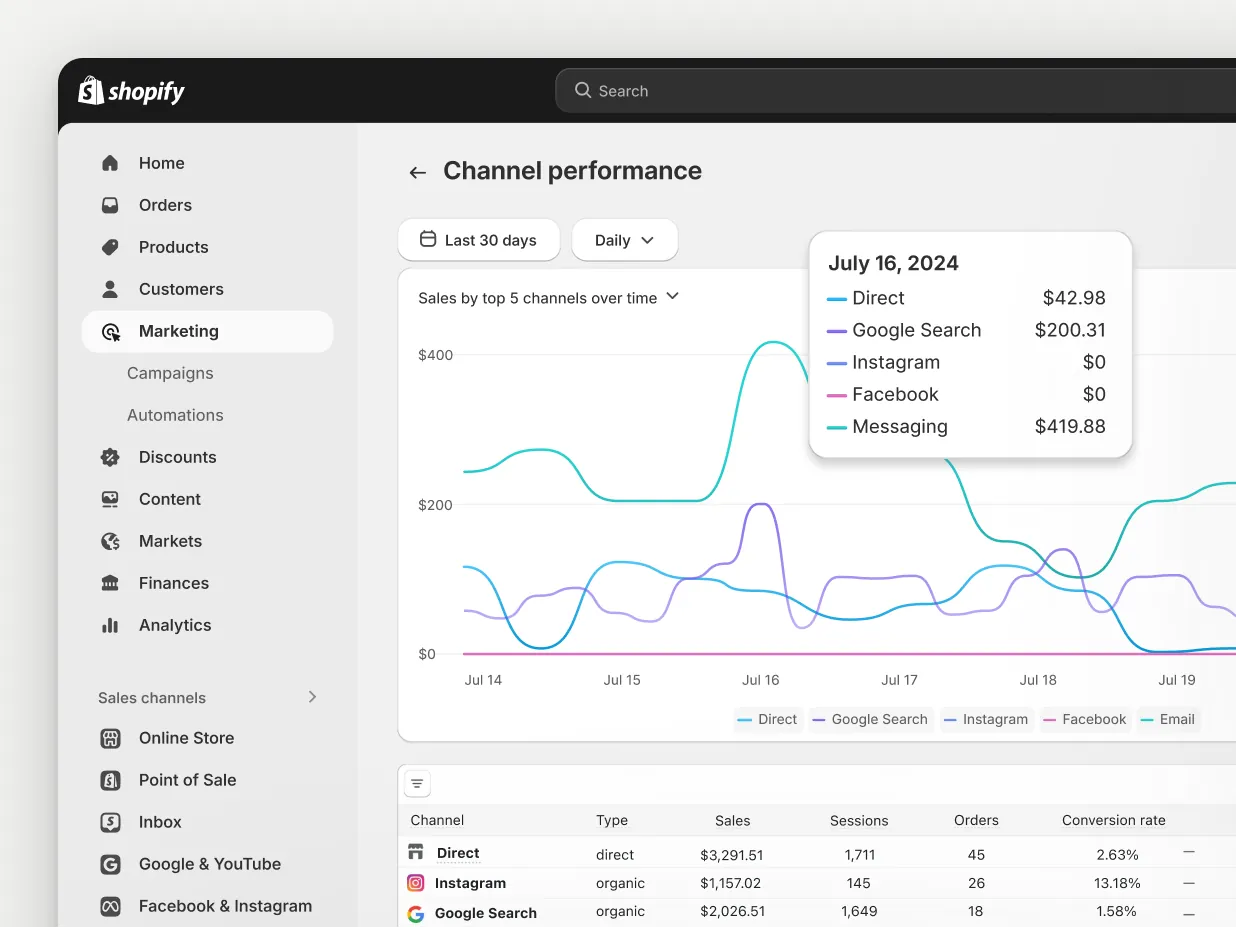Click the Facebook & Instagram Meta icon

[x=110, y=906]
